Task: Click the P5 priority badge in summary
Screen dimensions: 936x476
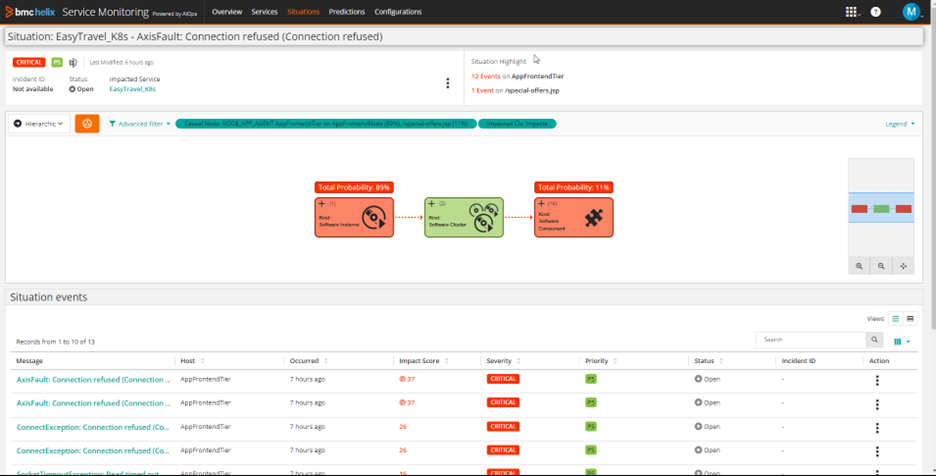Action: pyautogui.click(x=57, y=62)
